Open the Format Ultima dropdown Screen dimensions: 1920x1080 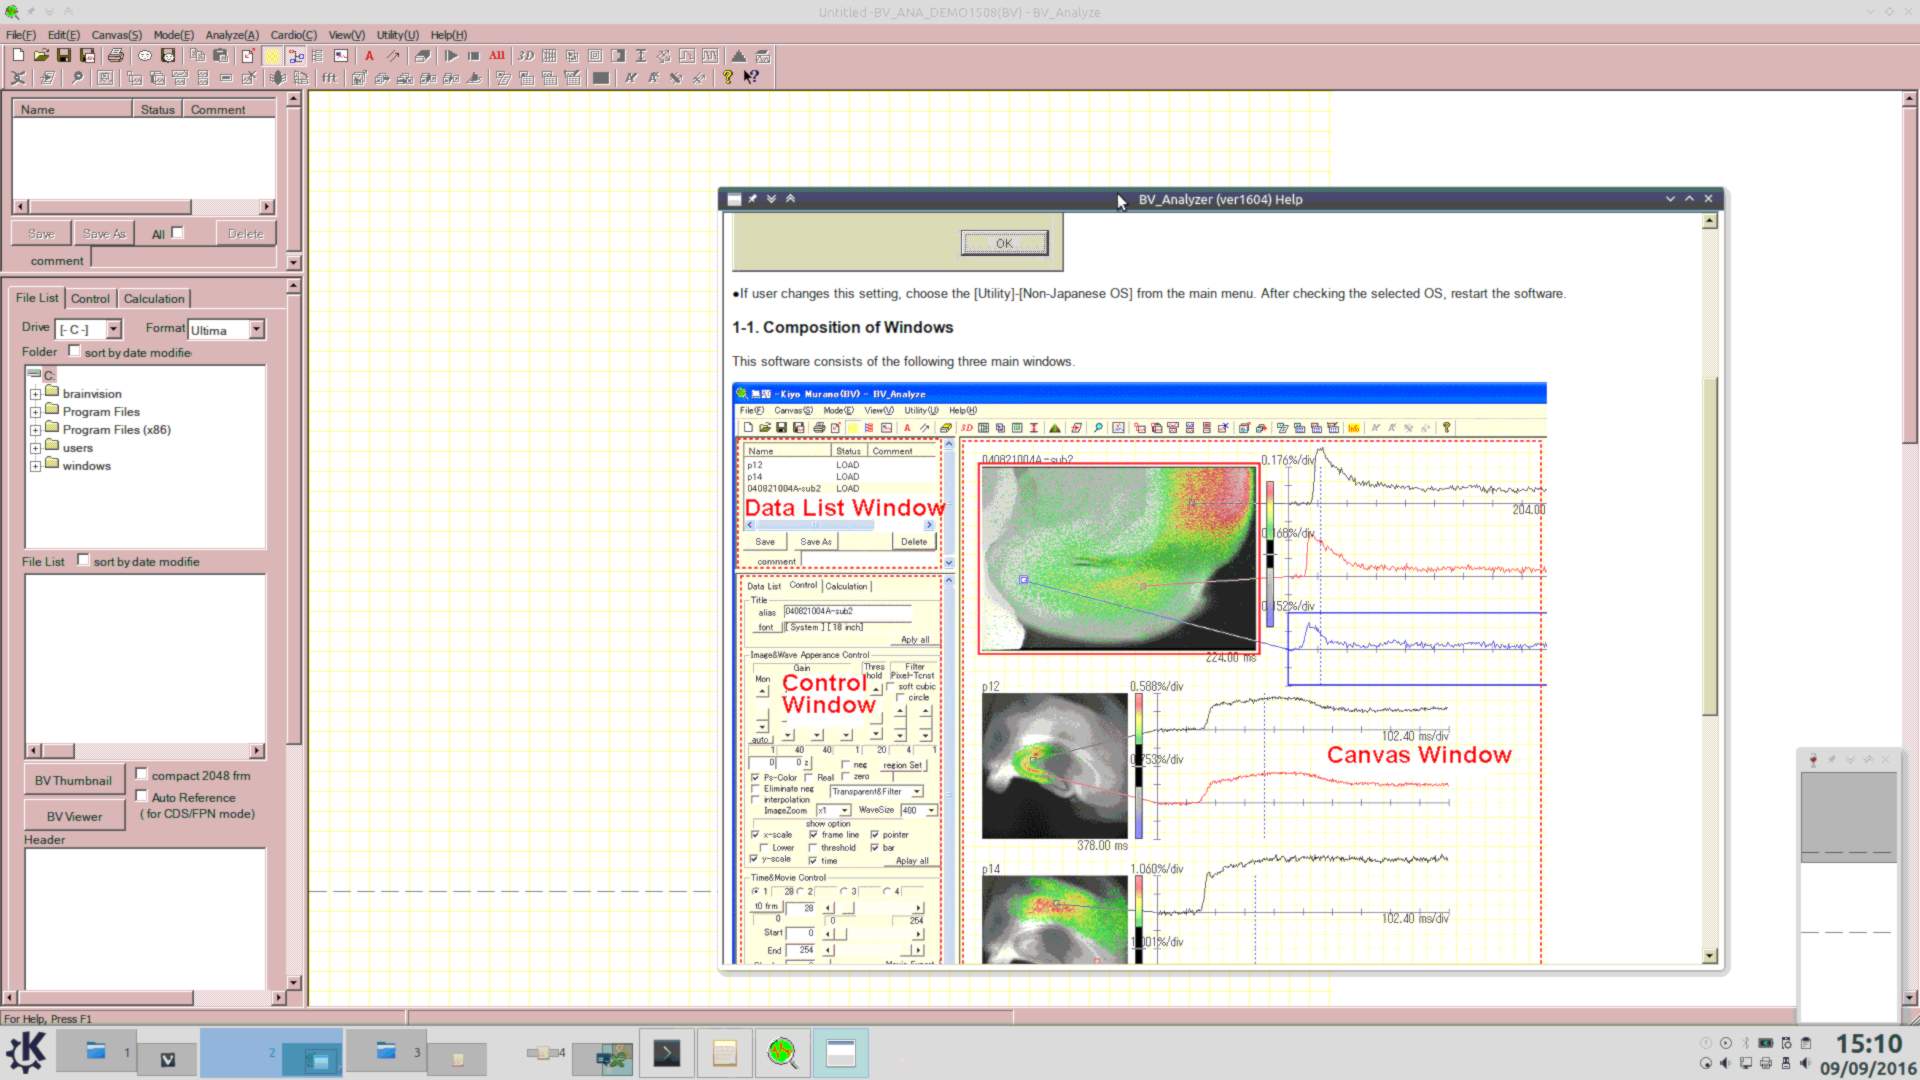pos(256,329)
